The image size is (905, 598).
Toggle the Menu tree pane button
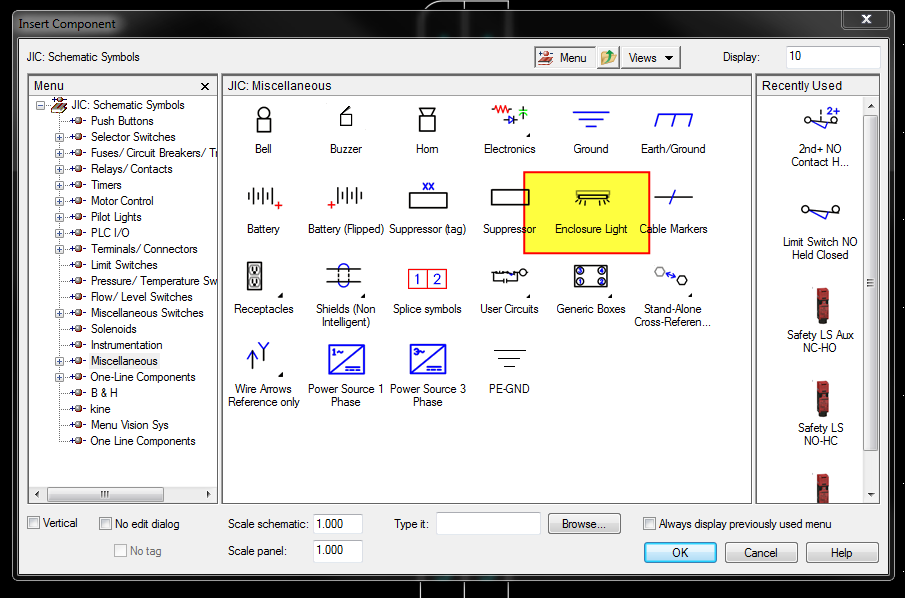[x=564, y=57]
